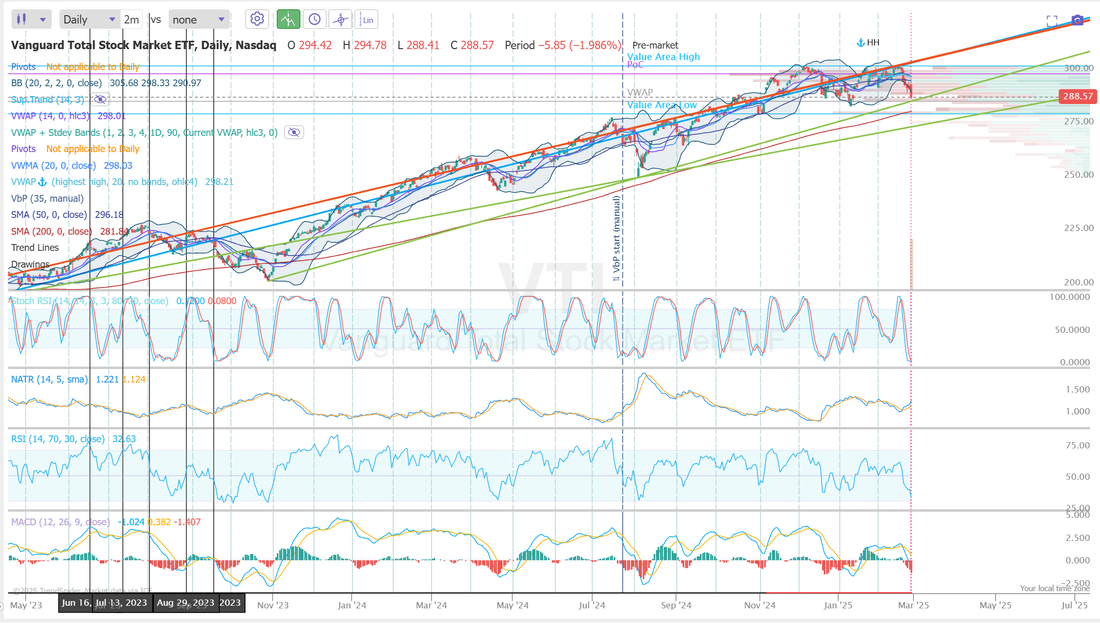Select the VWAP (14, 0, hlc3) indicator label
The width and height of the screenshot is (1100, 623).
coord(51,116)
